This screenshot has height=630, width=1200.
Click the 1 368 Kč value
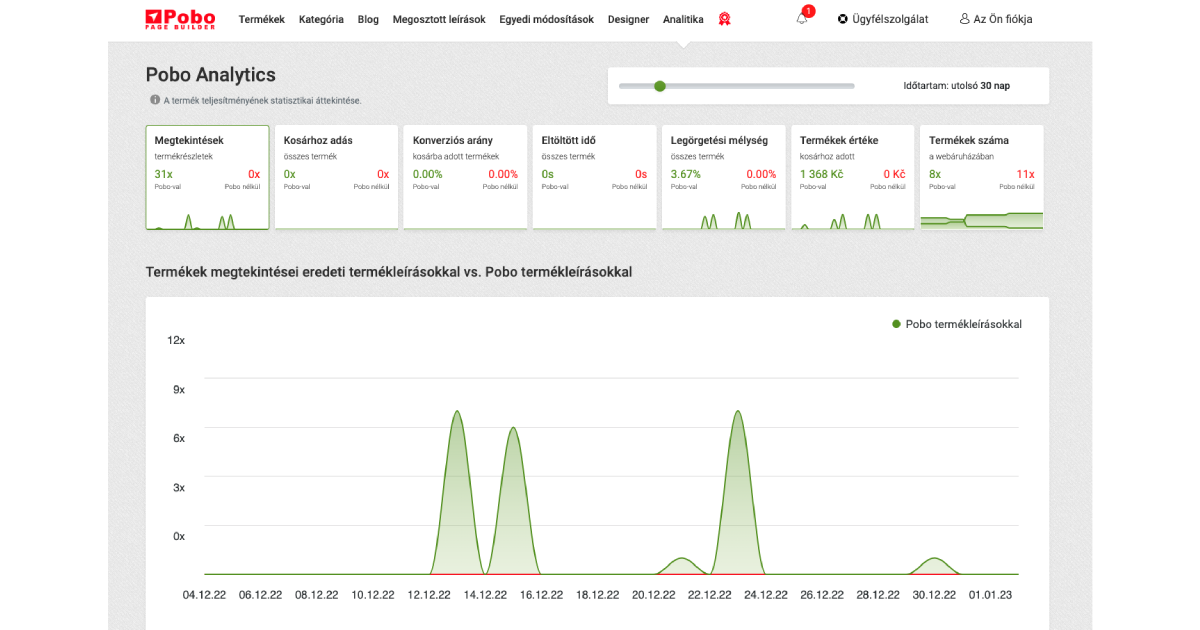tap(821, 174)
